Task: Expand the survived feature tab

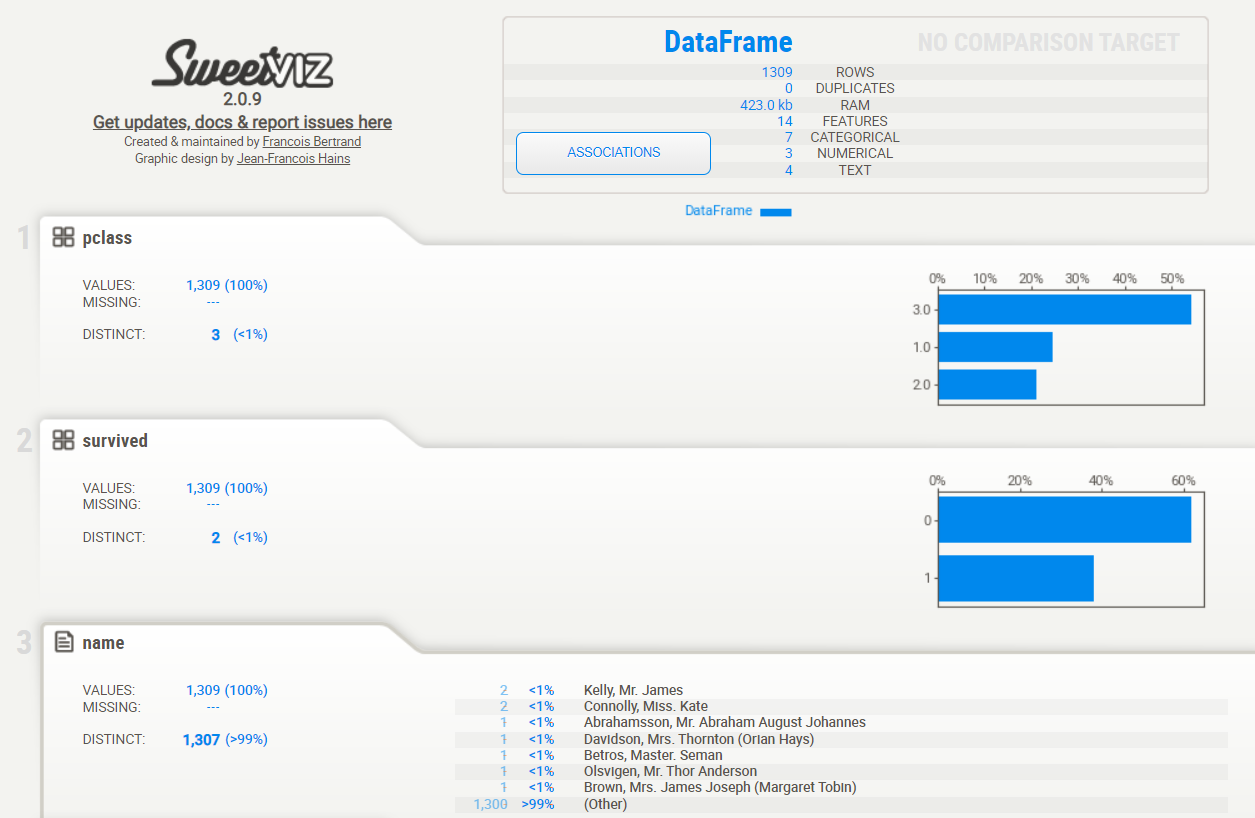Action: click(x=115, y=441)
